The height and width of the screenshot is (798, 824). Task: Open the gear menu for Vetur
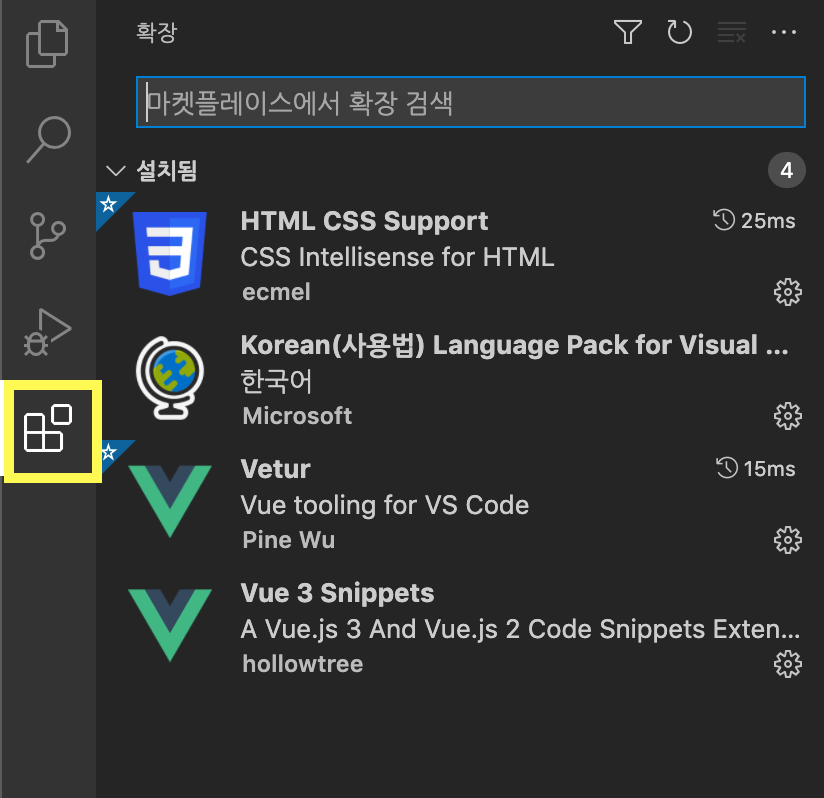pyautogui.click(x=788, y=540)
